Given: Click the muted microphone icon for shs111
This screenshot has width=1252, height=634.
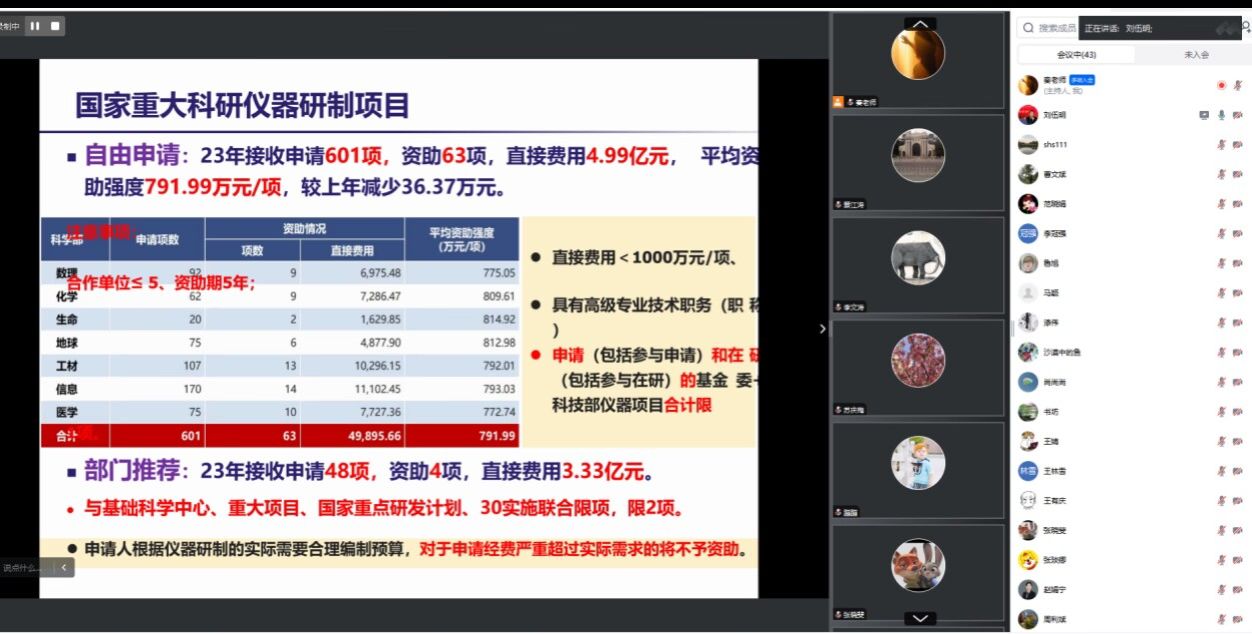Looking at the screenshot, I should (1221, 145).
